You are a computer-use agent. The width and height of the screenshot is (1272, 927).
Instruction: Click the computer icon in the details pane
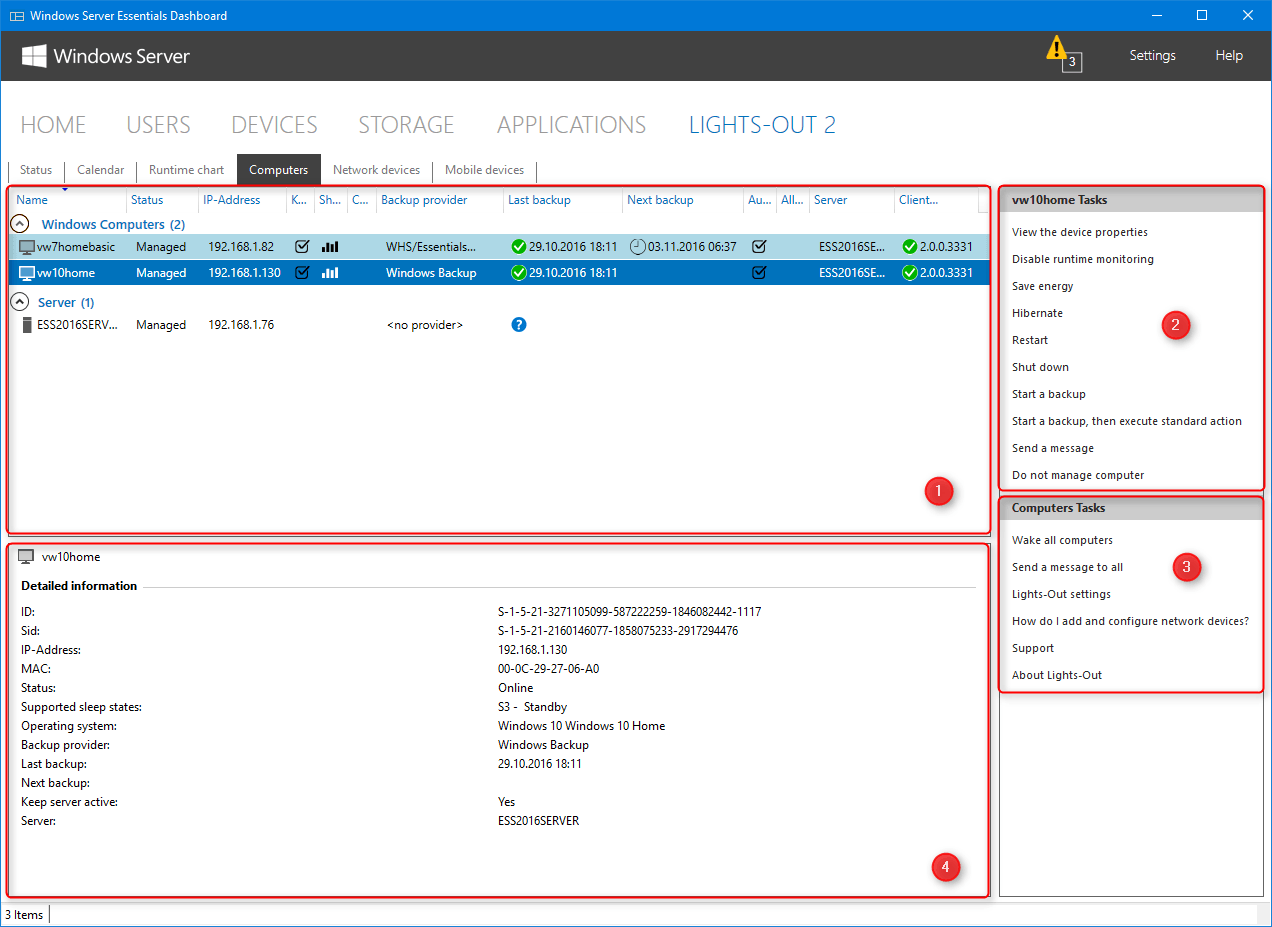(26, 557)
